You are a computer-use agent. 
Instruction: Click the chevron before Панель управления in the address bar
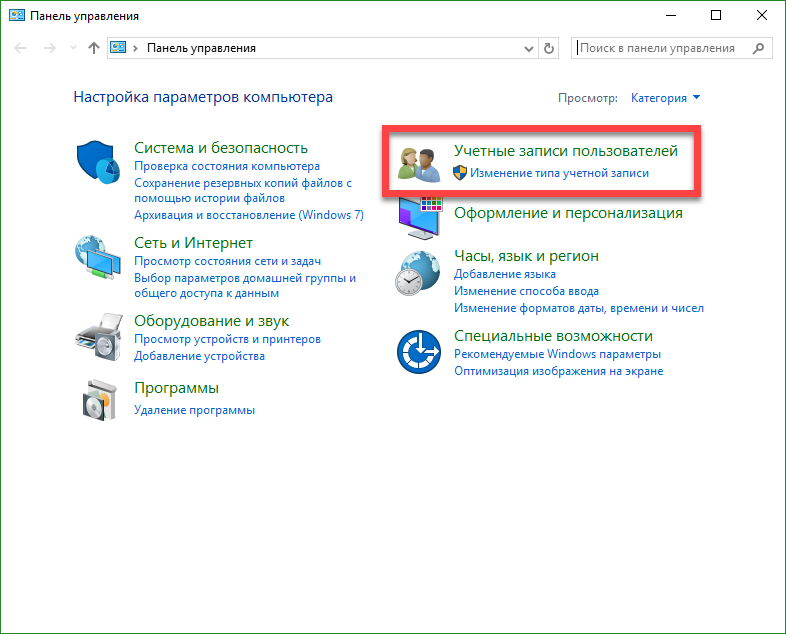tap(135, 48)
